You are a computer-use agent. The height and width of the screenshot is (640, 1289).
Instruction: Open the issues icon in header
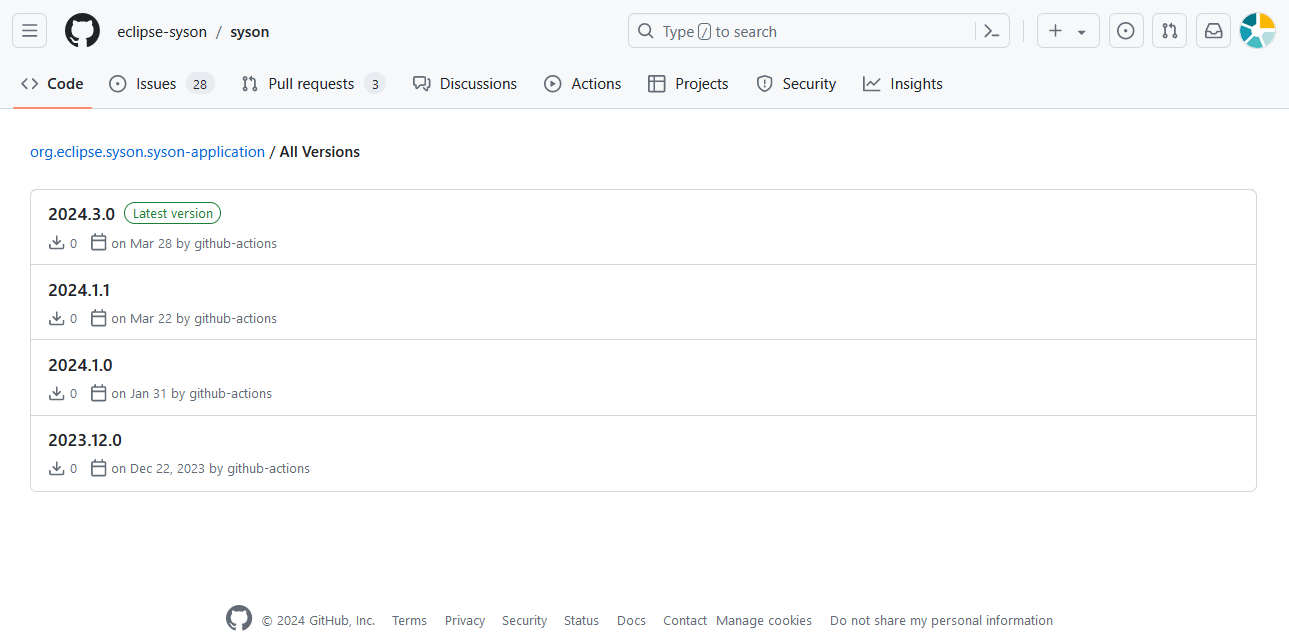click(x=1125, y=31)
